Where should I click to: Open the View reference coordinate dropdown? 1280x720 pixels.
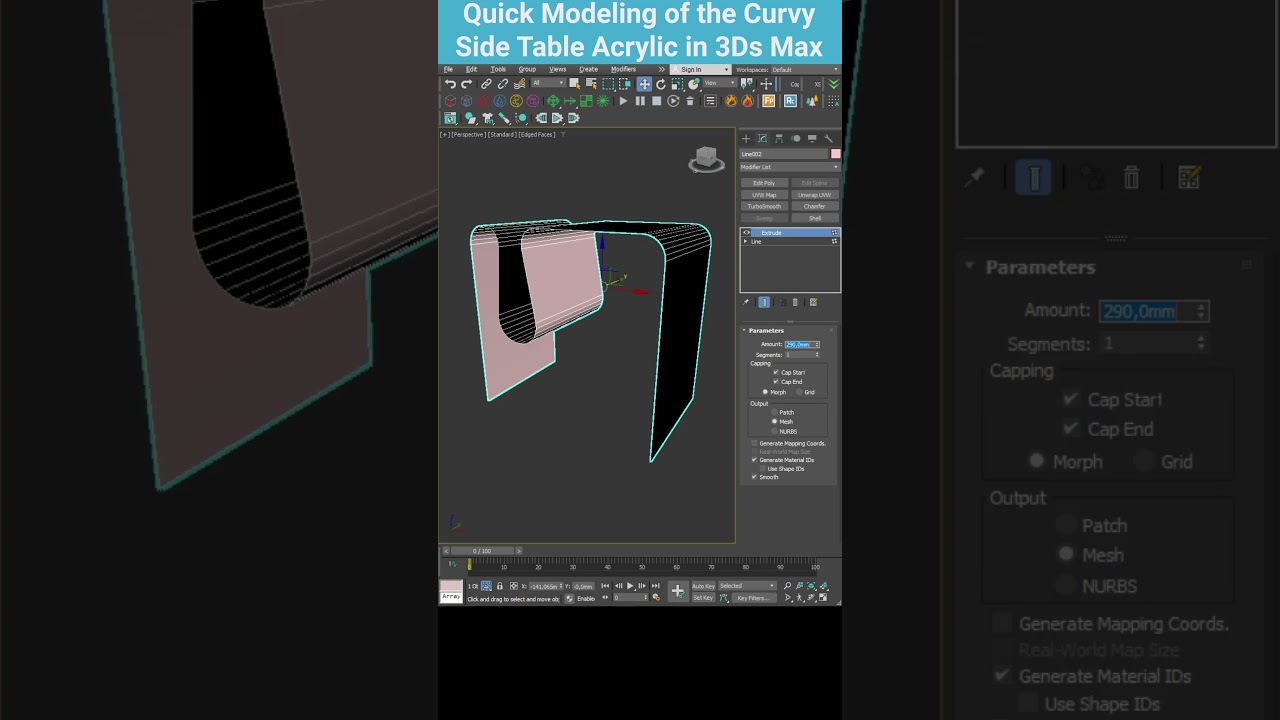coord(720,84)
